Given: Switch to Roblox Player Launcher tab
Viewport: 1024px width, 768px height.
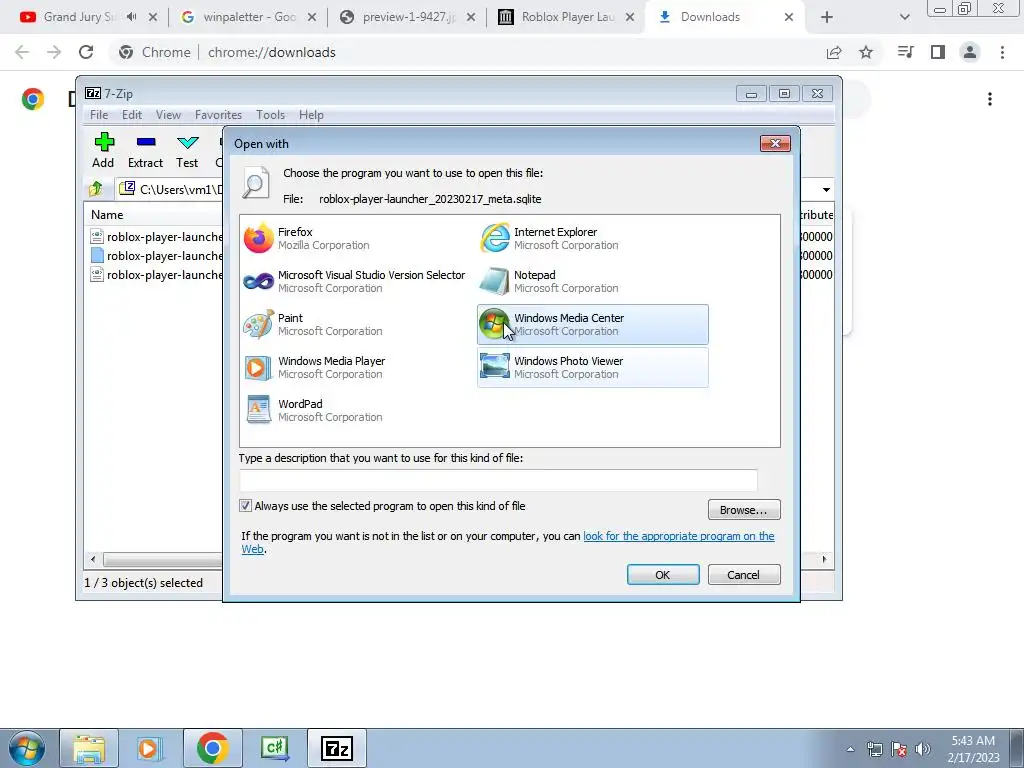Looking at the screenshot, I should (567, 17).
